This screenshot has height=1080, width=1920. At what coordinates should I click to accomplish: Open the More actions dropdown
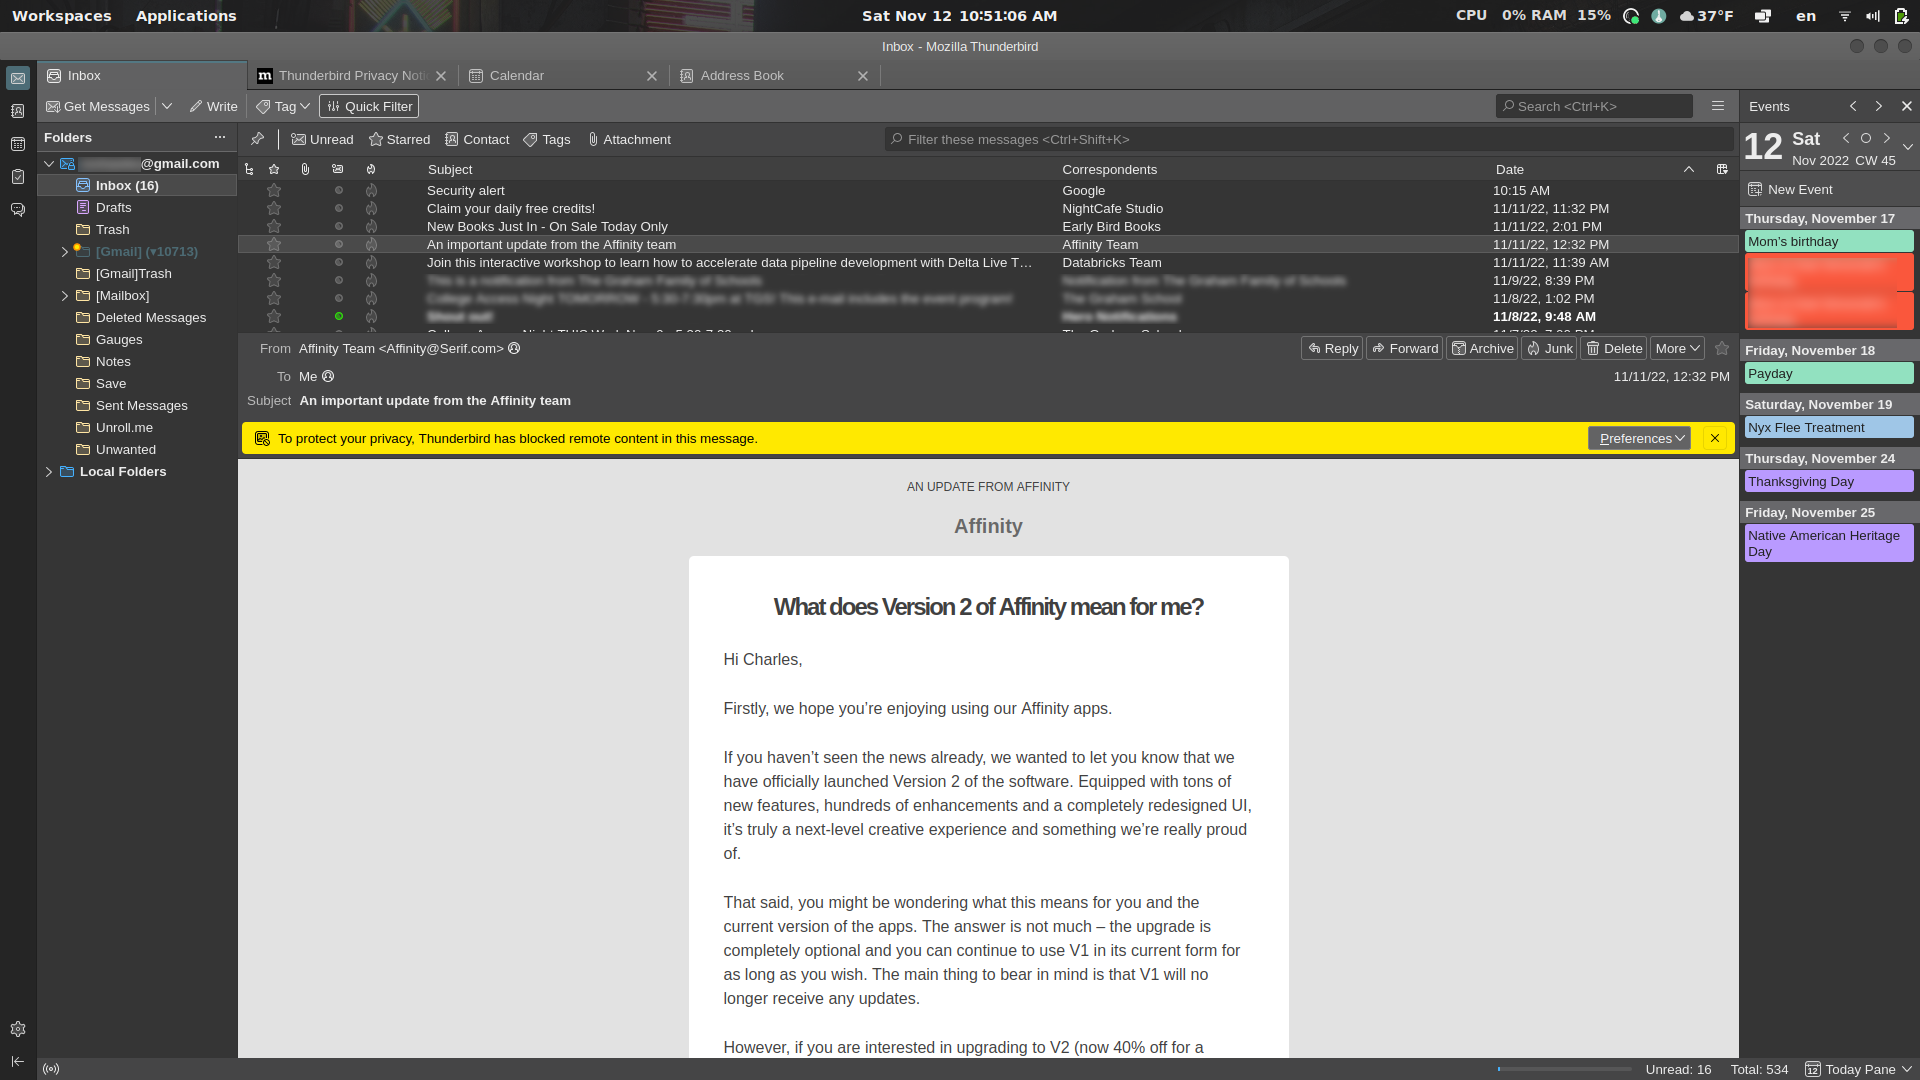coord(1676,348)
